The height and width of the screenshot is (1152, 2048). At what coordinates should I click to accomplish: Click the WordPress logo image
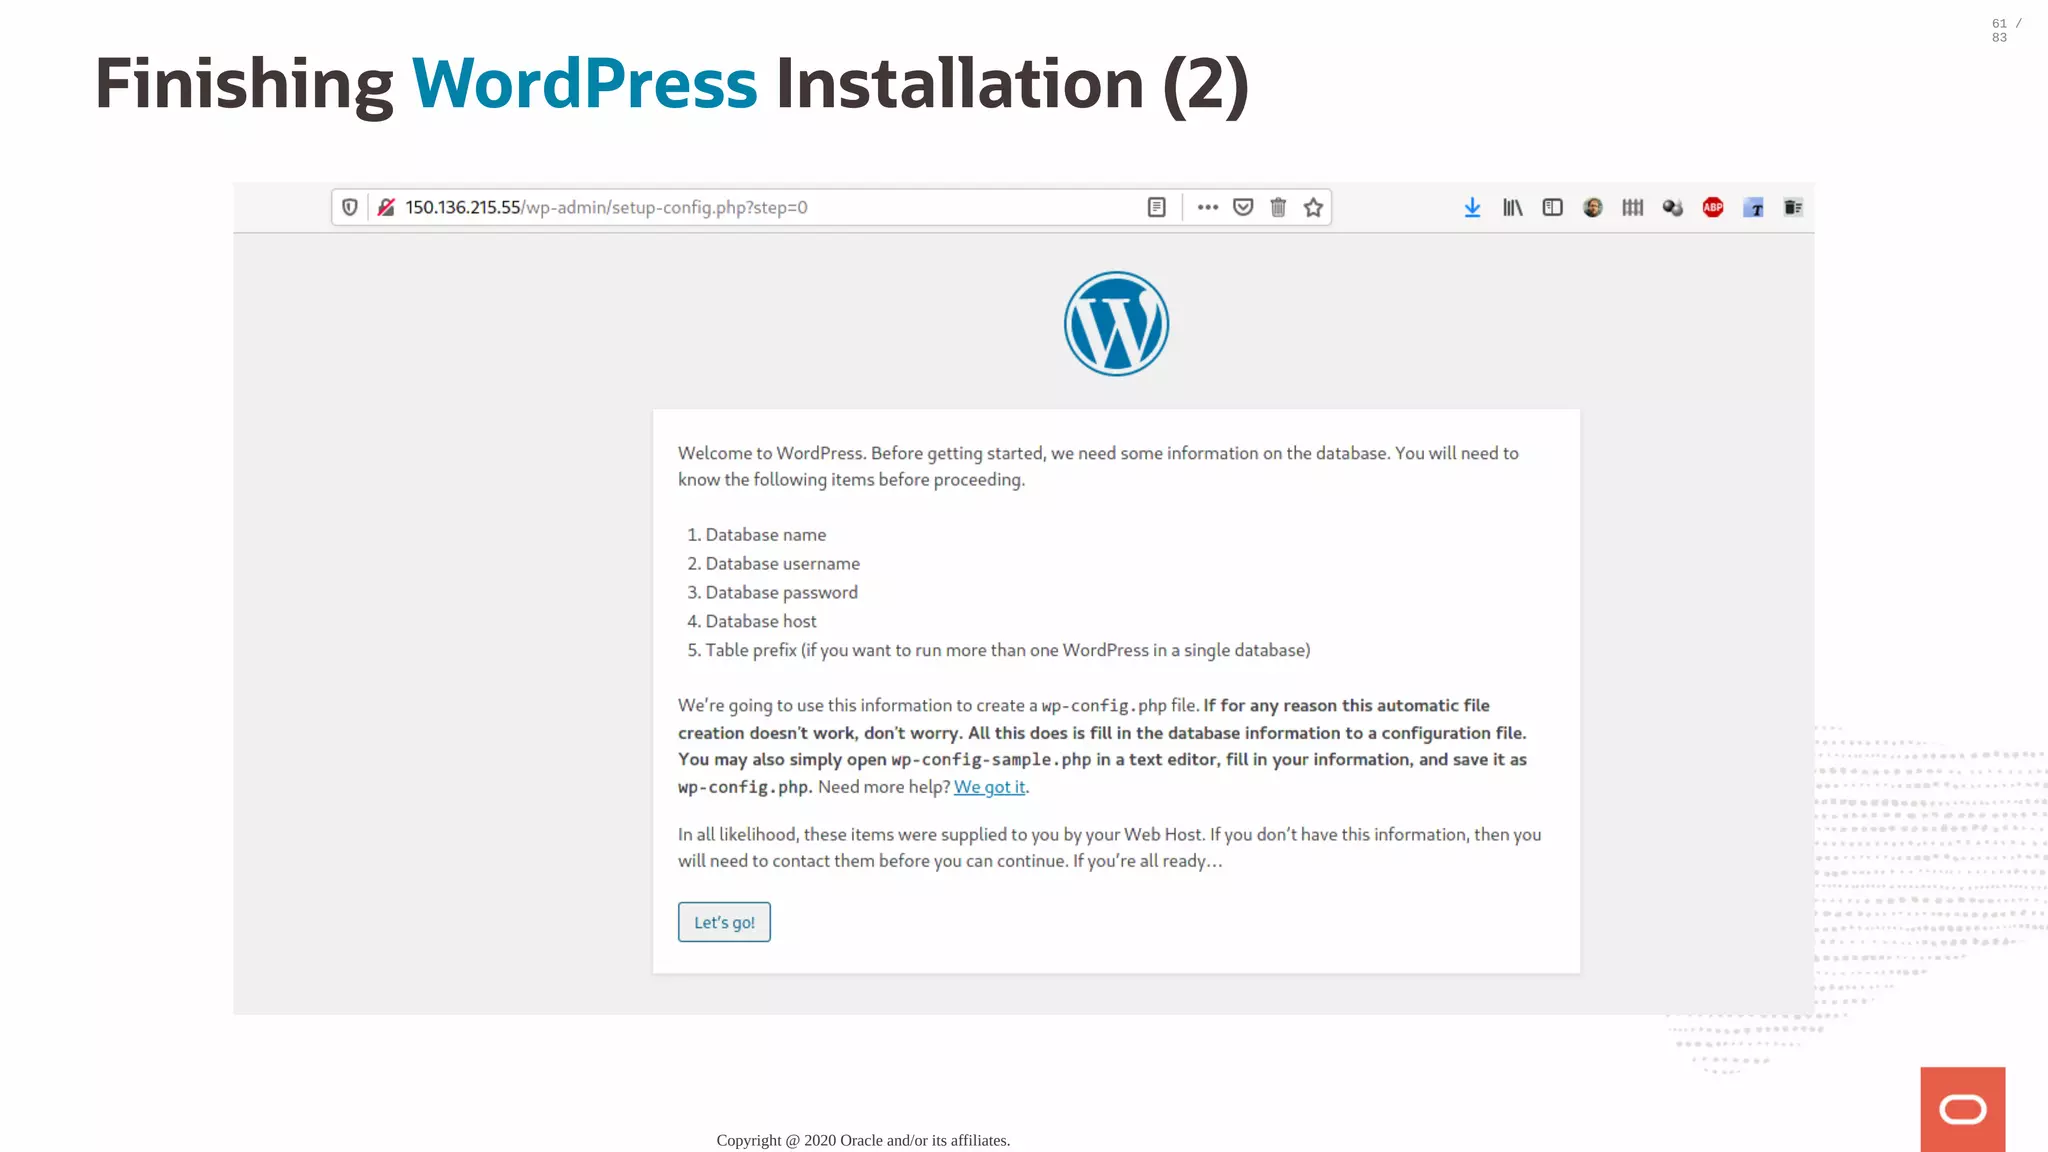(1116, 324)
